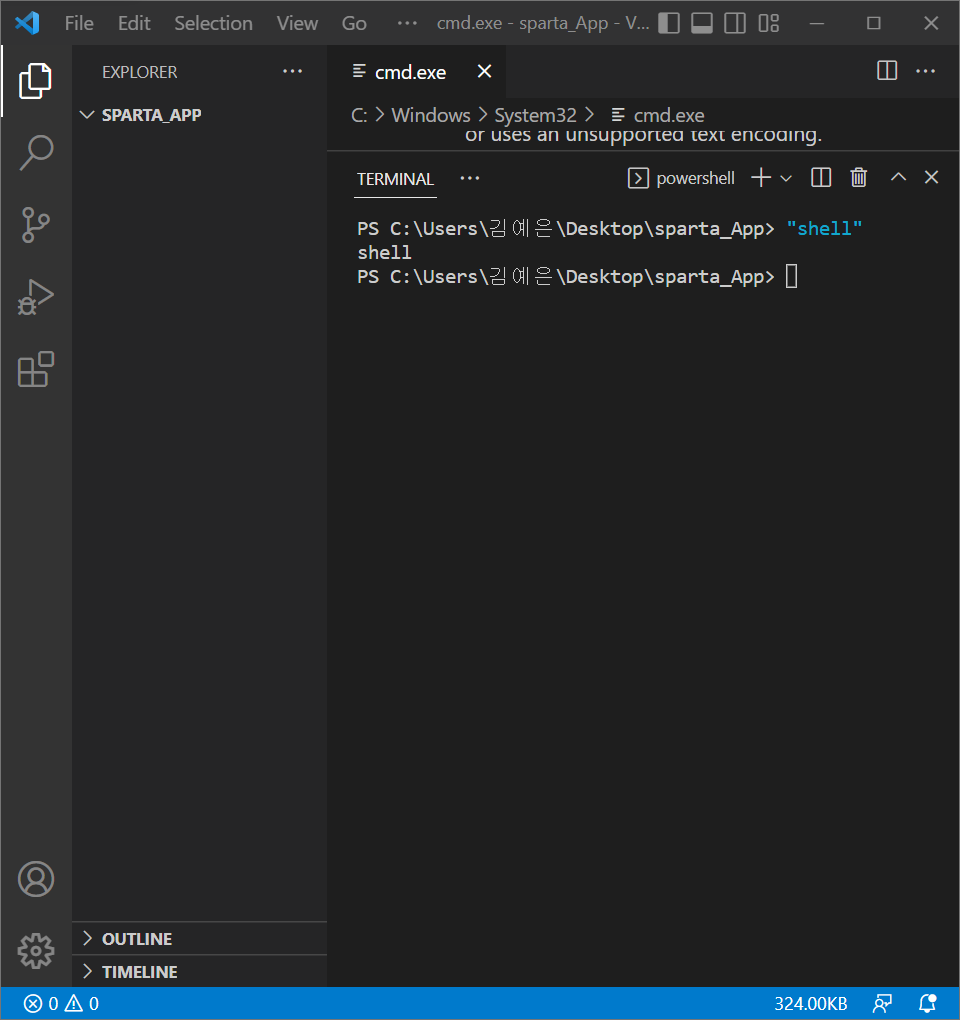The width and height of the screenshot is (960, 1020).
Task: Click the VS Code logo icon
Action: click(27, 23)
